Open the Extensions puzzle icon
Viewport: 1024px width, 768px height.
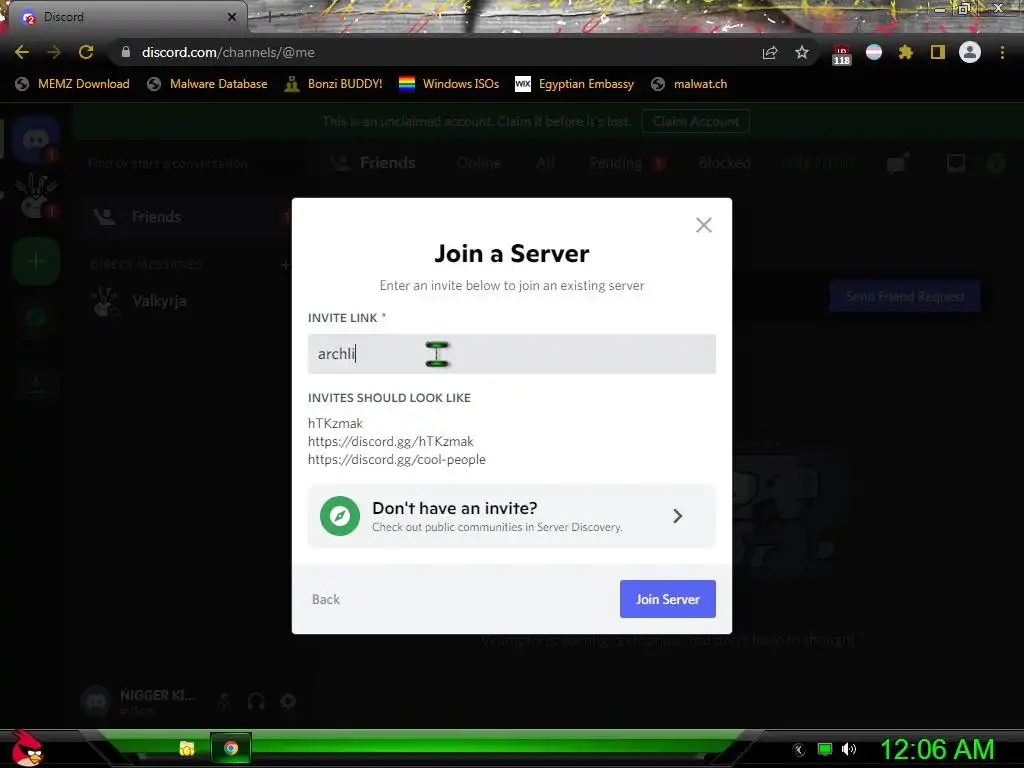point(905,52)
